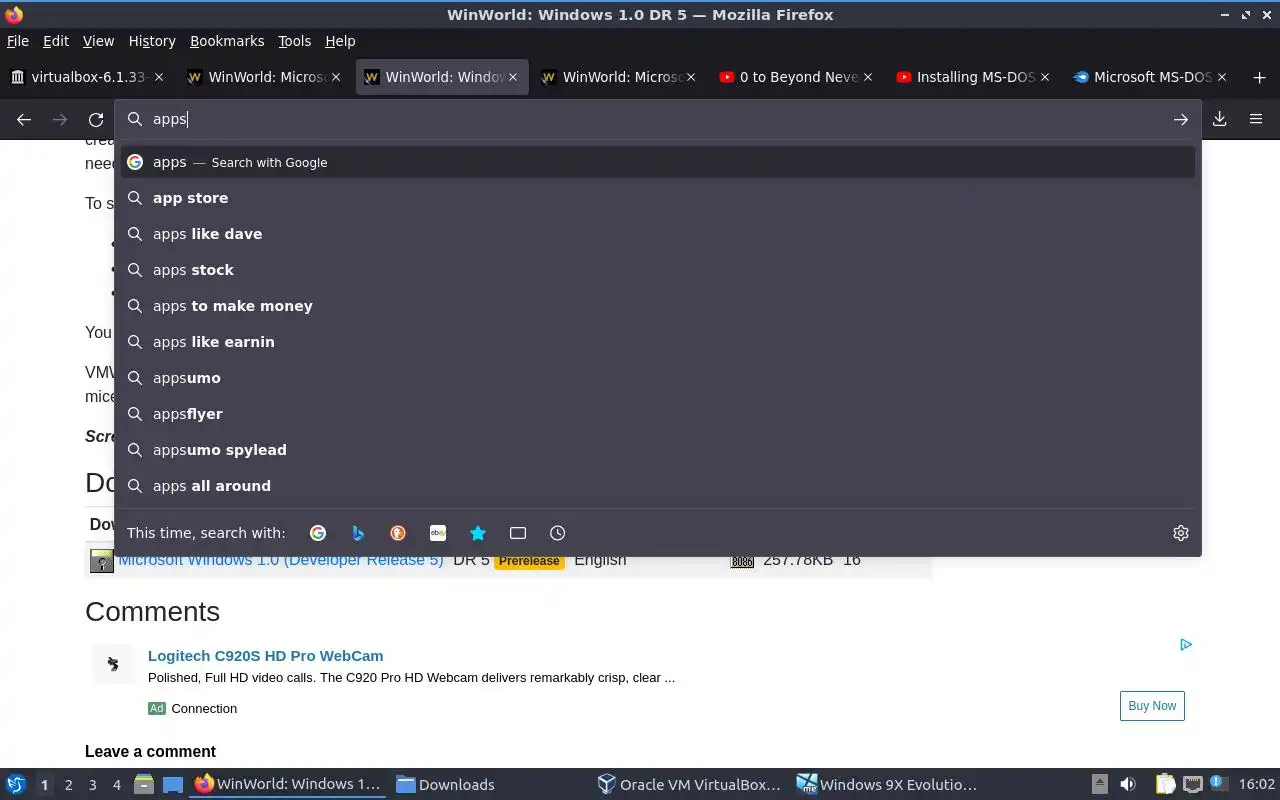
Task: Reload the current page
Action: pyautogui.click(x=96, y=119)
